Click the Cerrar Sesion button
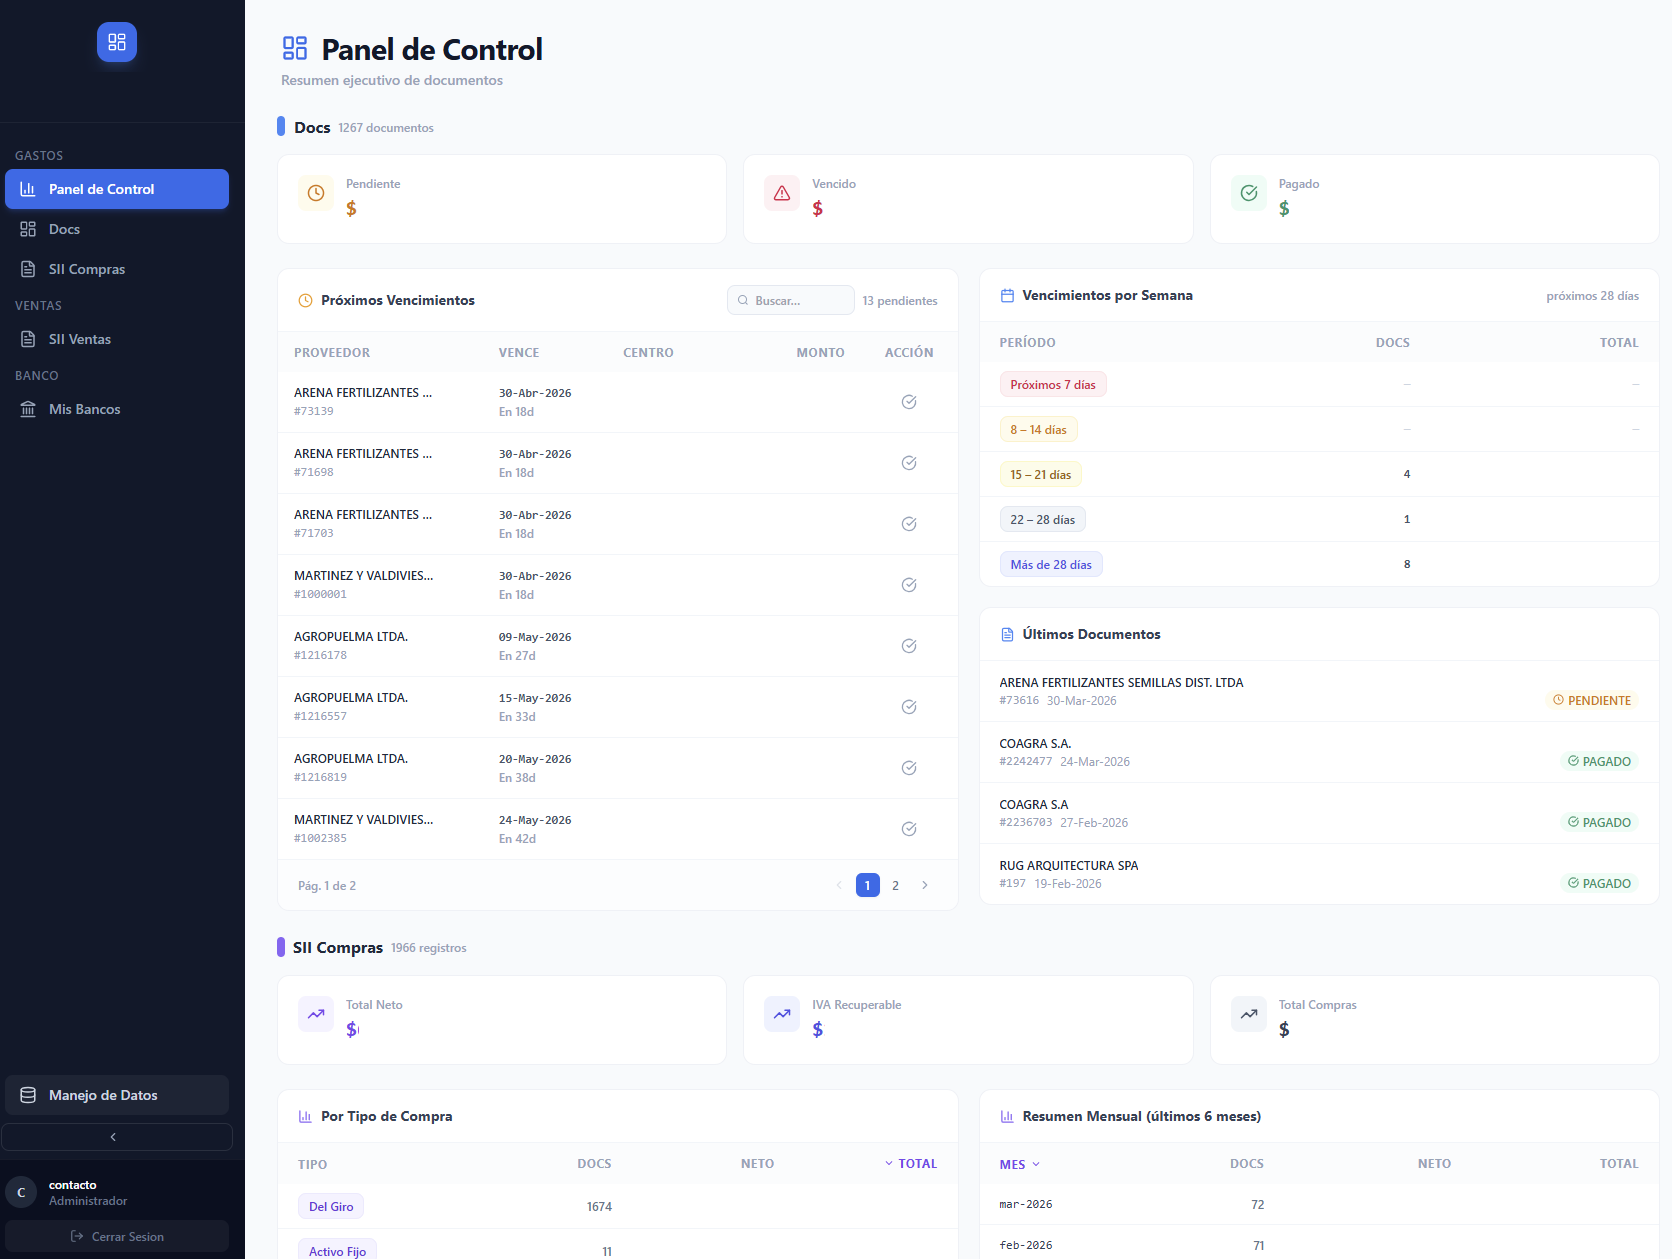This screenshot has width=1672, height=1259. (117, 1237)
